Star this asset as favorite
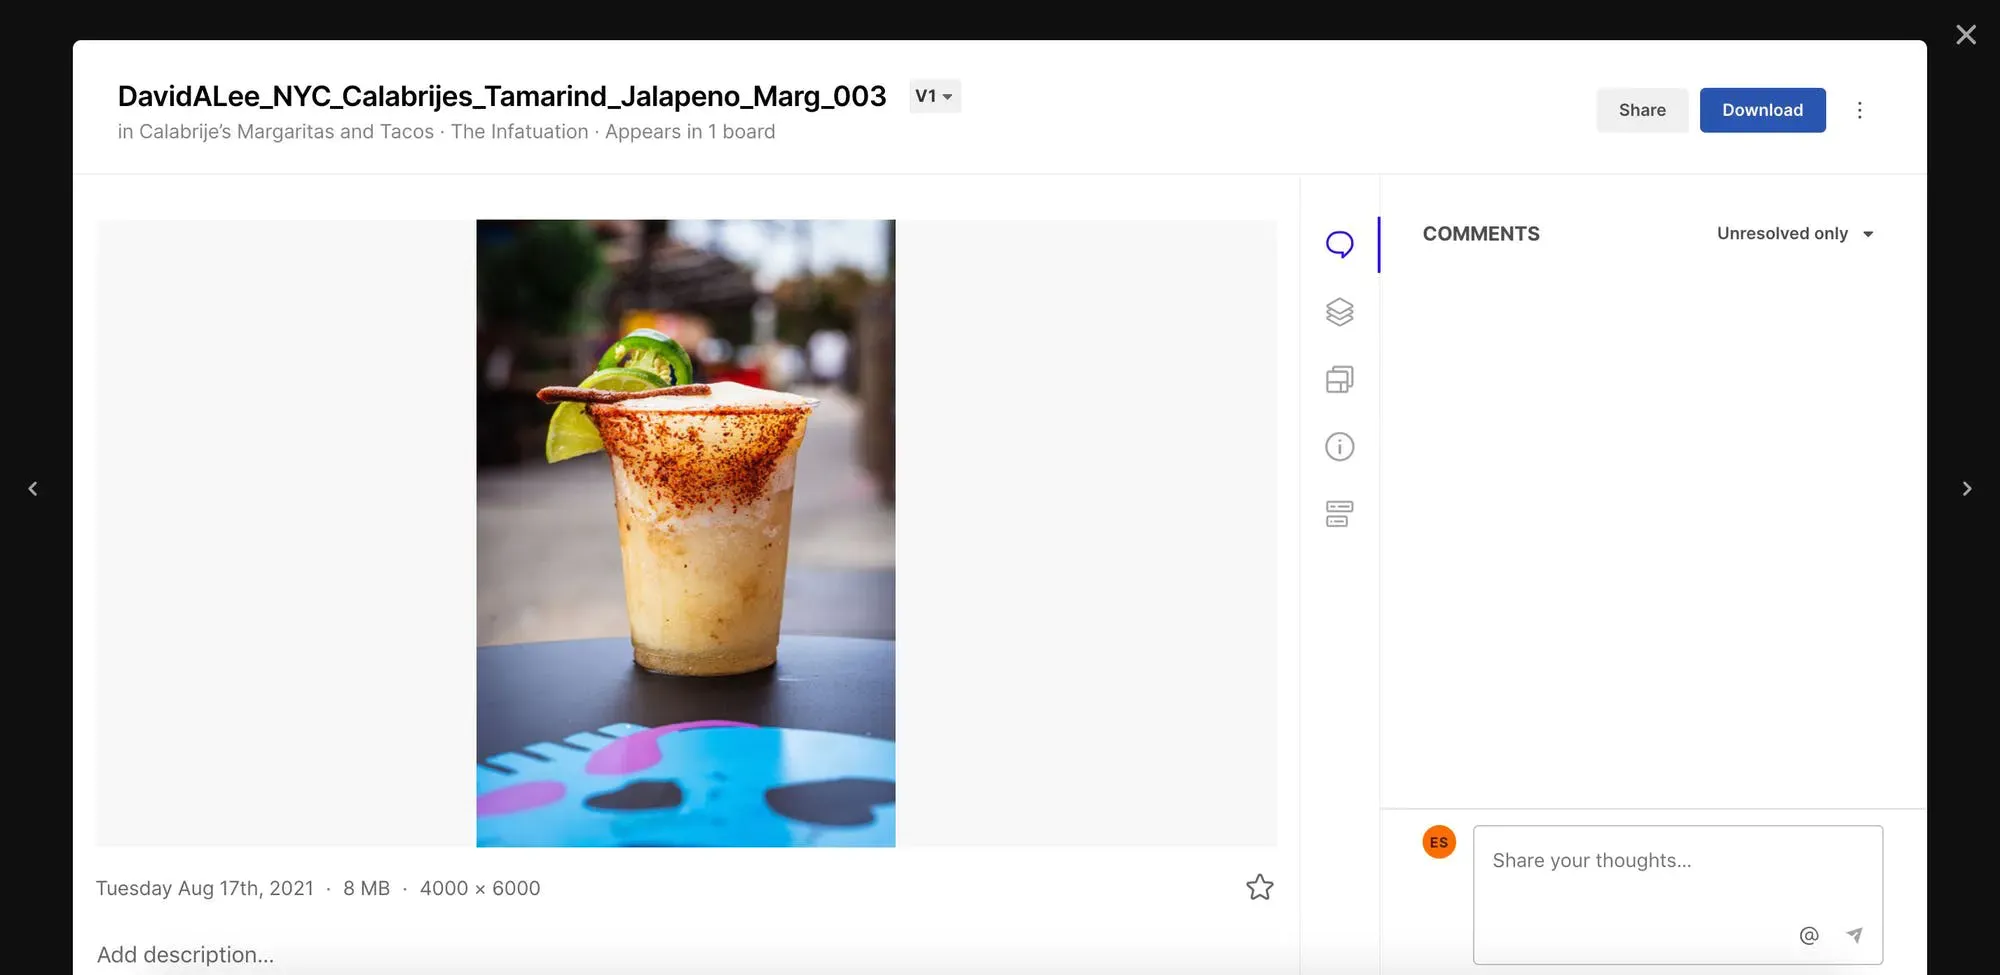 [1259, 887]
